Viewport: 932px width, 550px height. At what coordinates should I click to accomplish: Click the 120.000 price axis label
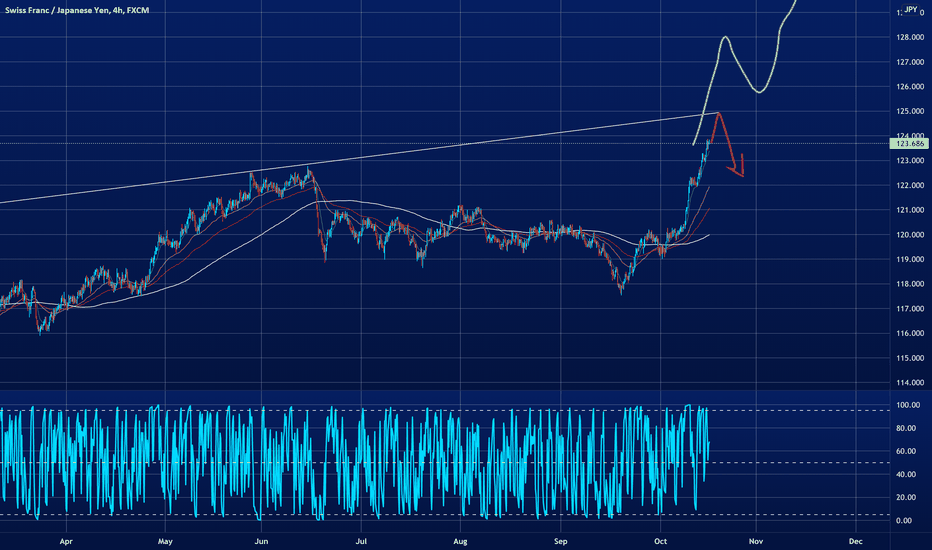point(910,235)
